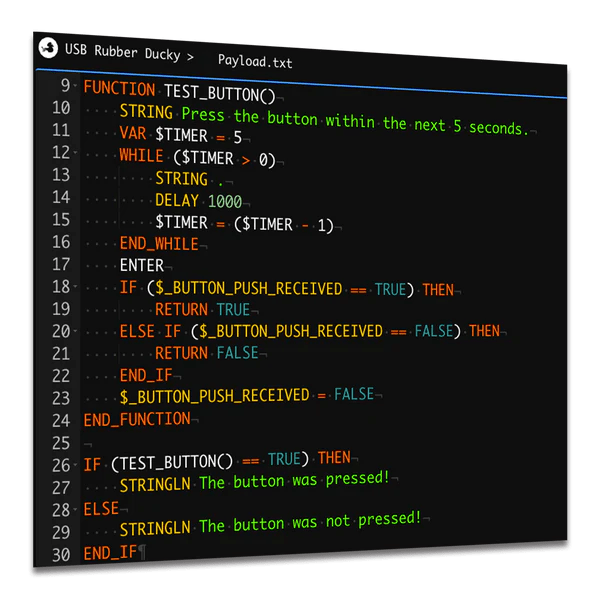Click the rubber duck logo icon
Screen dimensions: 600x600
pyautogui.click(x=48, y=48)
